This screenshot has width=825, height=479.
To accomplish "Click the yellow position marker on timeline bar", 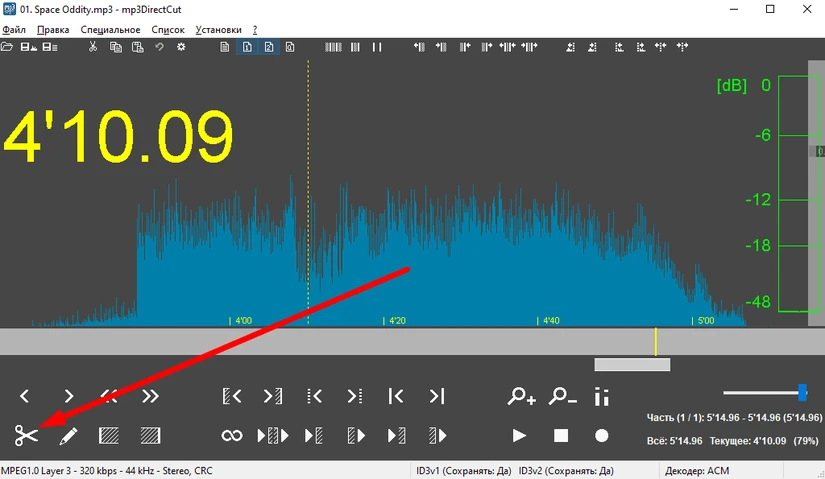I will [x=656, y=341].
